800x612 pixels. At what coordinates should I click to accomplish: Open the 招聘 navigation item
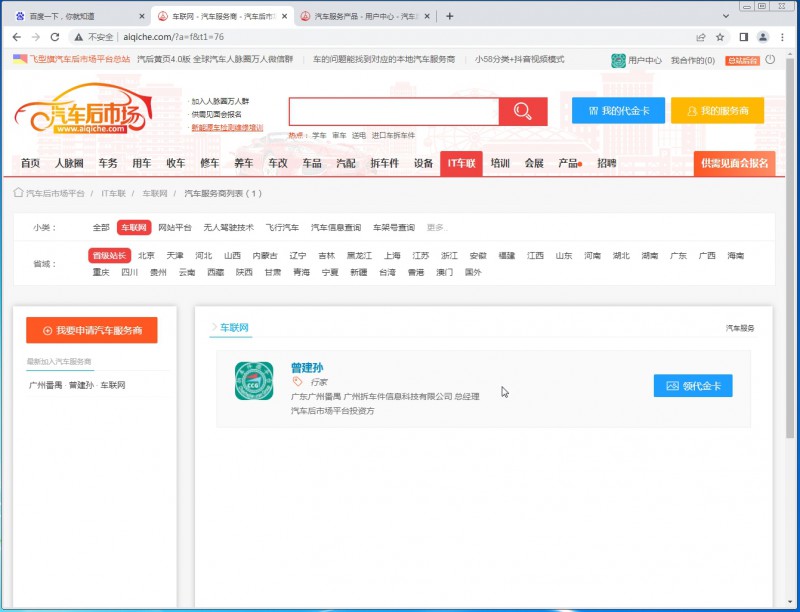pyautogui.click(x=607, y=163)
